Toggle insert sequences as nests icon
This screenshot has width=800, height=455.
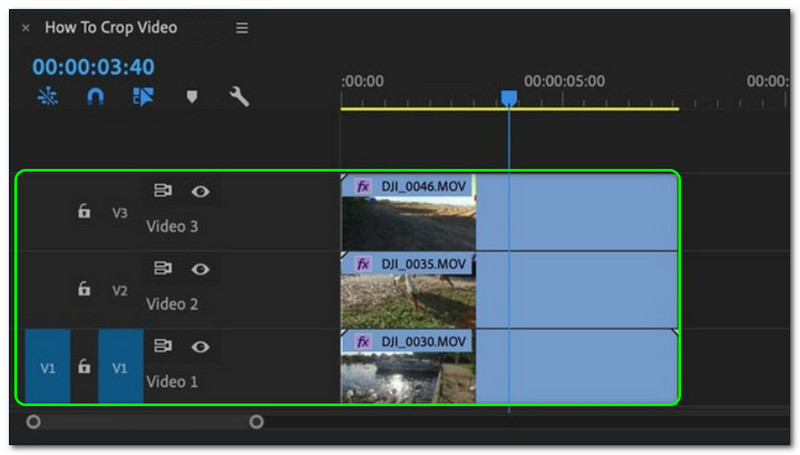[x=47, y=97]
